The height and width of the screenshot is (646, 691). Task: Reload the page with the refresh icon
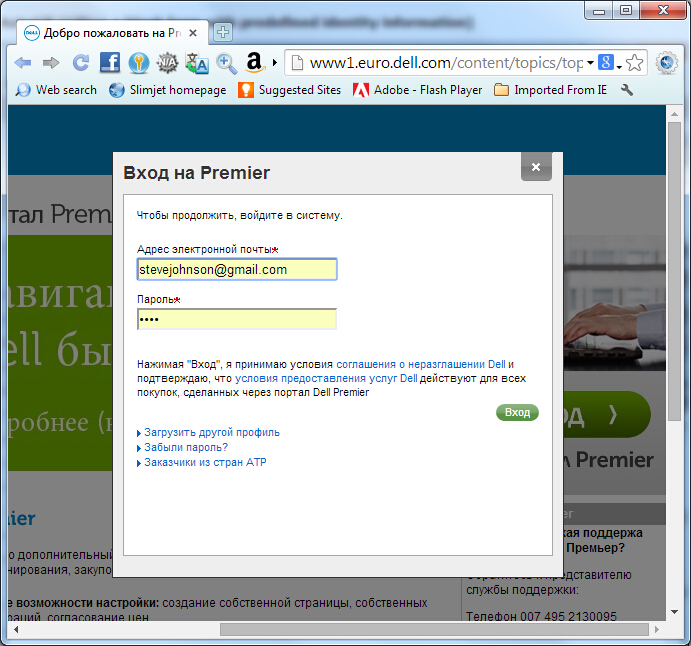click(x=81, y=63)
